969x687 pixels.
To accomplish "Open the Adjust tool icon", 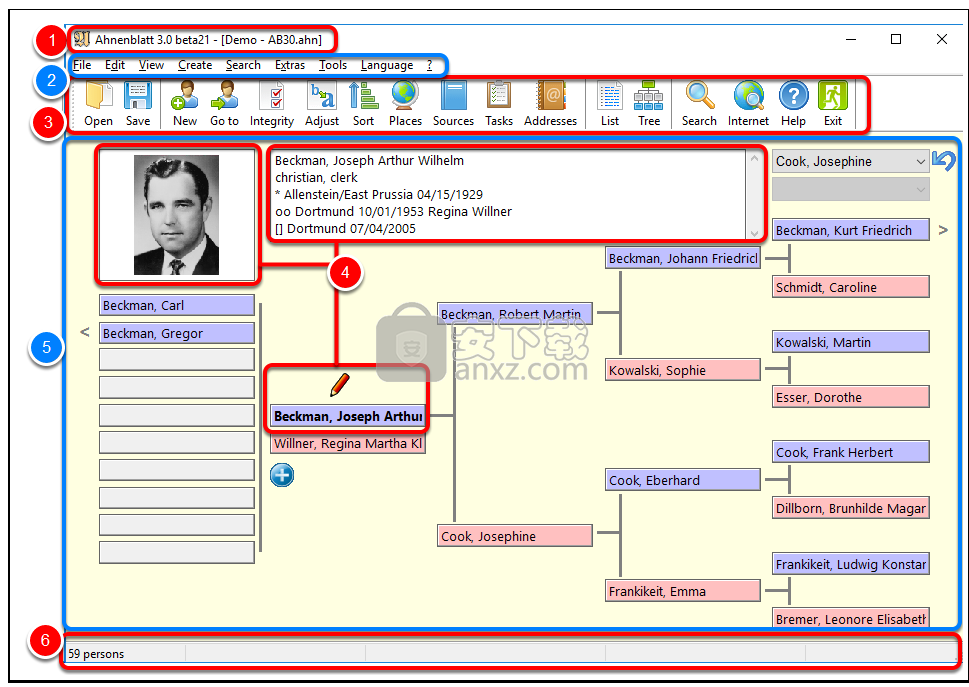I will 322,96.
